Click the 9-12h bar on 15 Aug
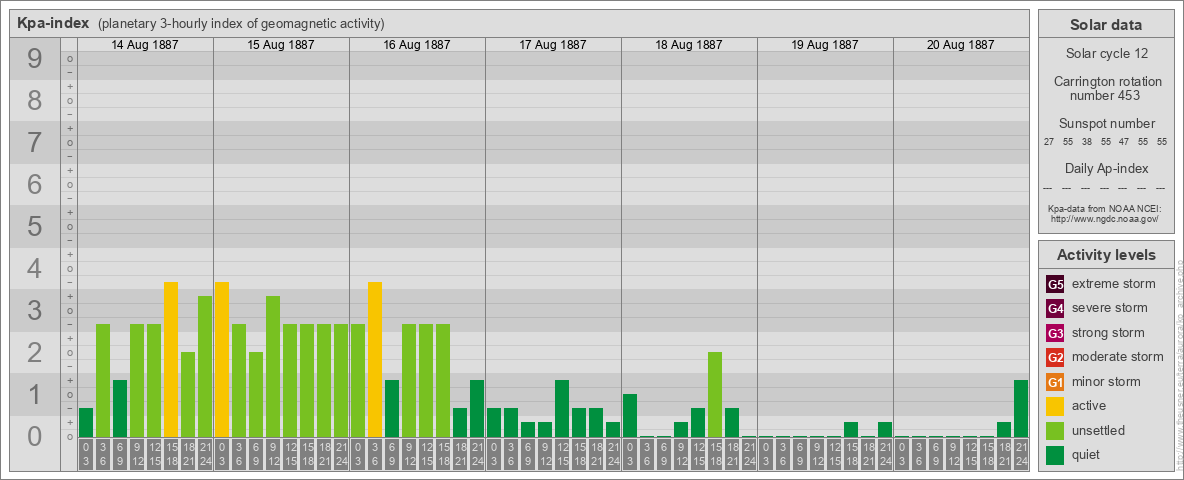The image size is (1184, 480). (273, 367)
